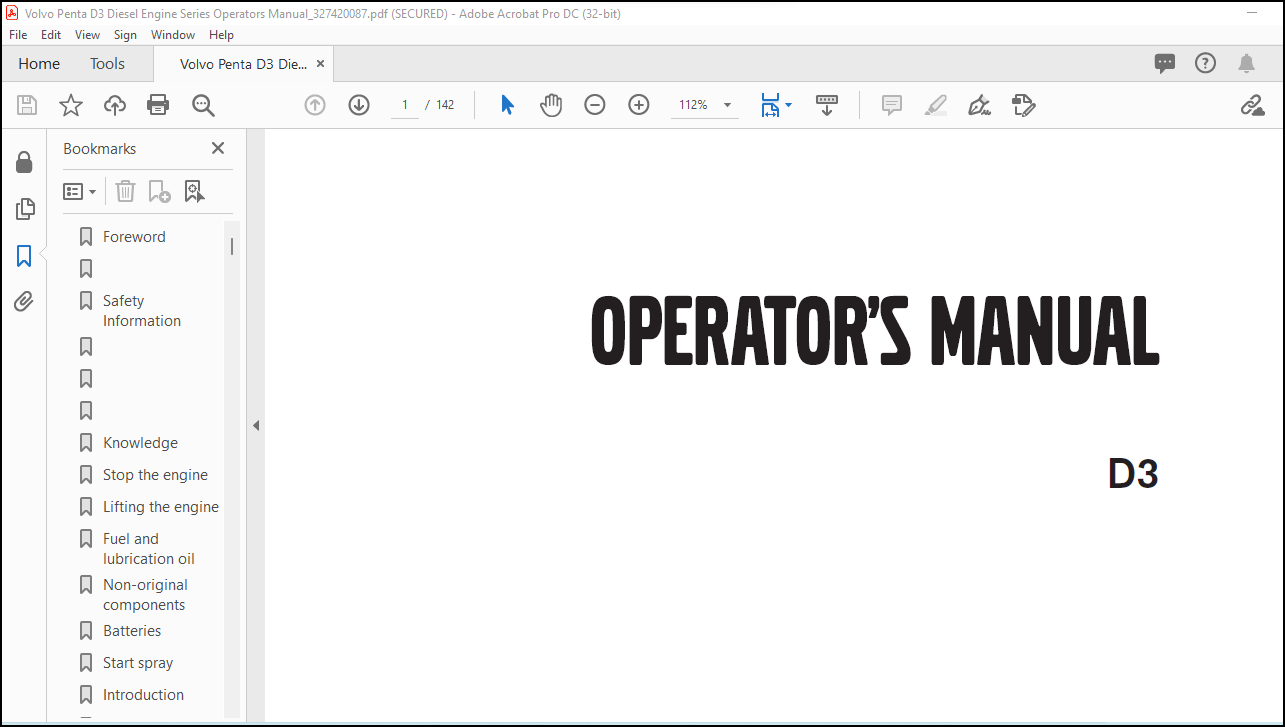Image resolution: width=1285 pixels, height=727 pixels.
Task: Open the Safety Information bookmark
Action: [x=142, y=311]
